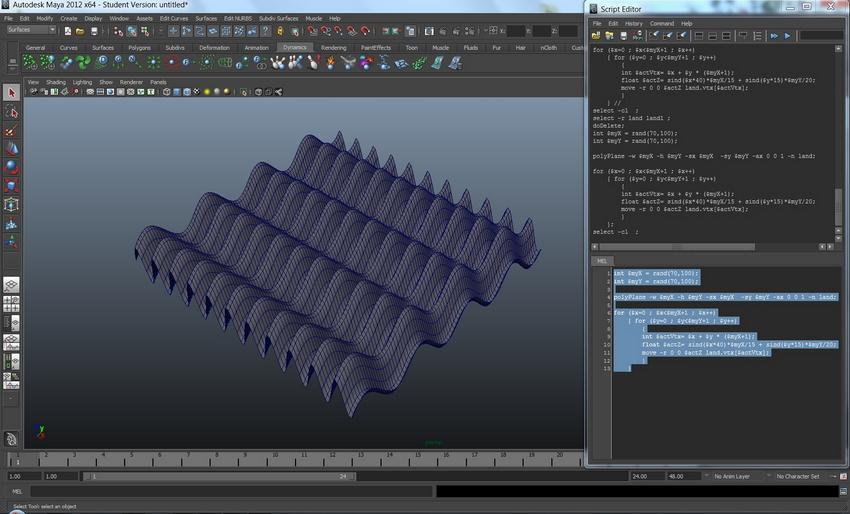Click Execute All double-arrow in Script Editor

773,36
